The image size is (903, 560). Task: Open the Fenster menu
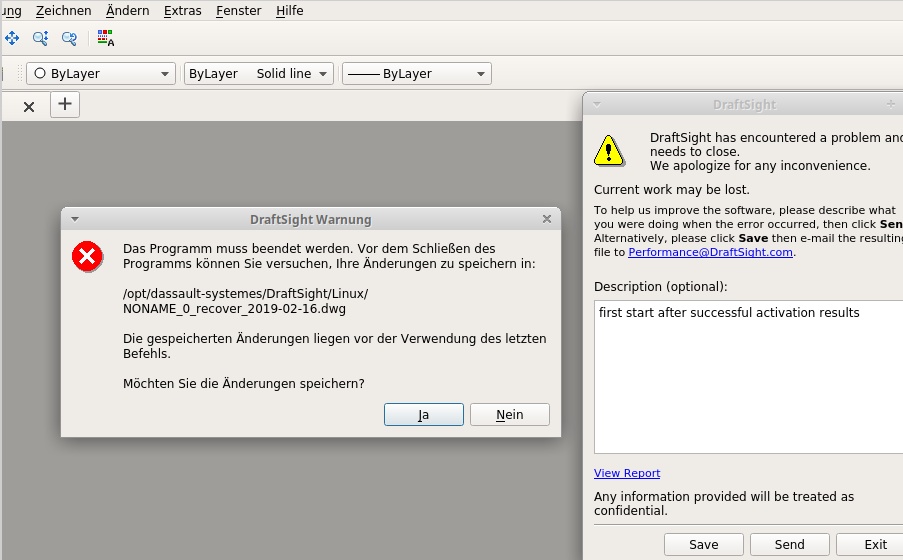pyautogui.click(x=238, y=10)
